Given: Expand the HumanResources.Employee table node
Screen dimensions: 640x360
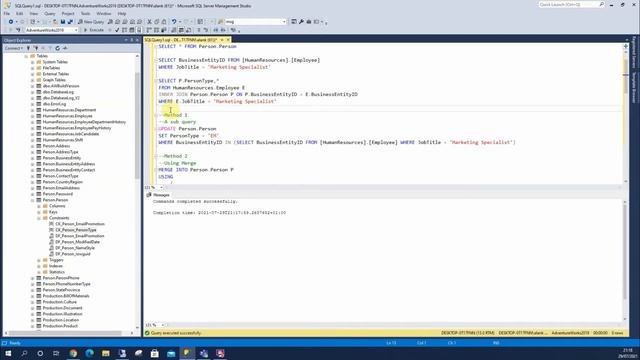Looking at the screenshot, I should click(x=33, y=116).
